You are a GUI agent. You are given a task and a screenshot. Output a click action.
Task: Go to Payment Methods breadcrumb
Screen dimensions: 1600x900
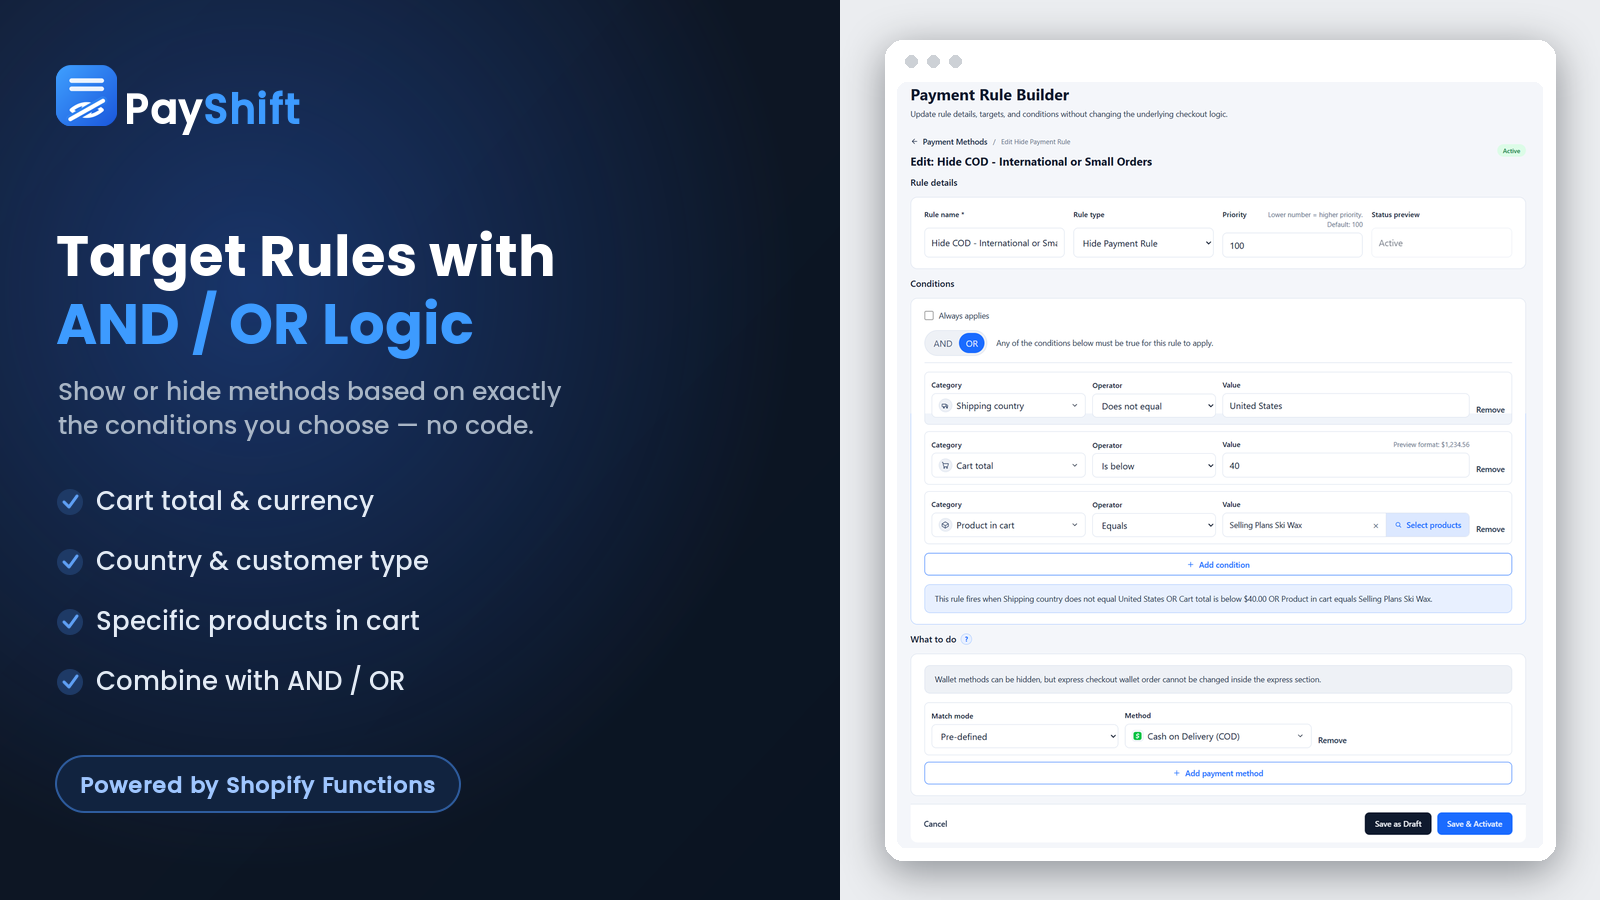coord(954,142)
